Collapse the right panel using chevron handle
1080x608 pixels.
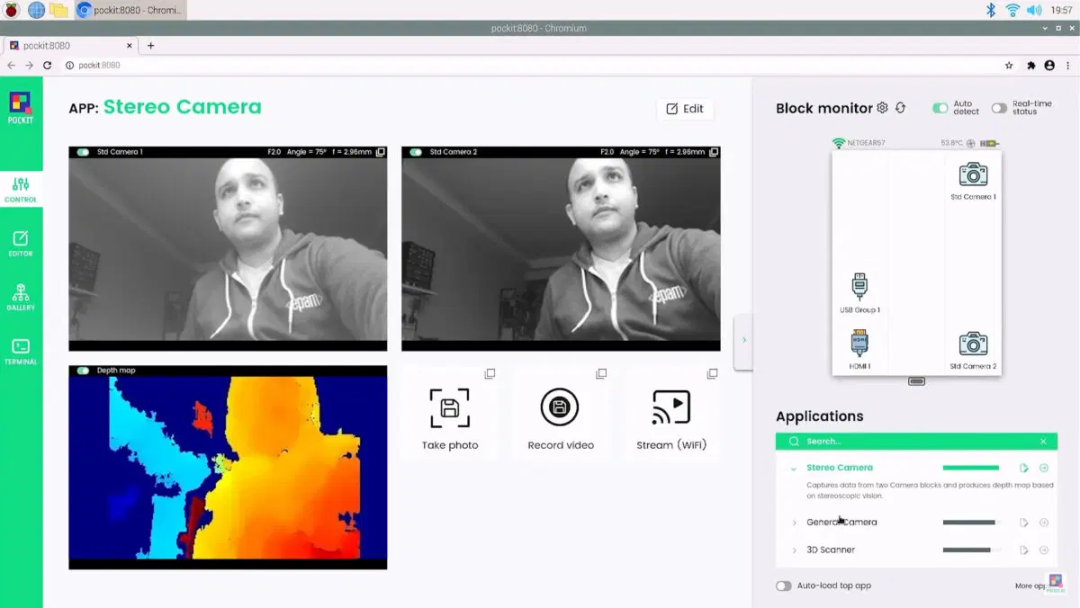[x=743, y=340]
